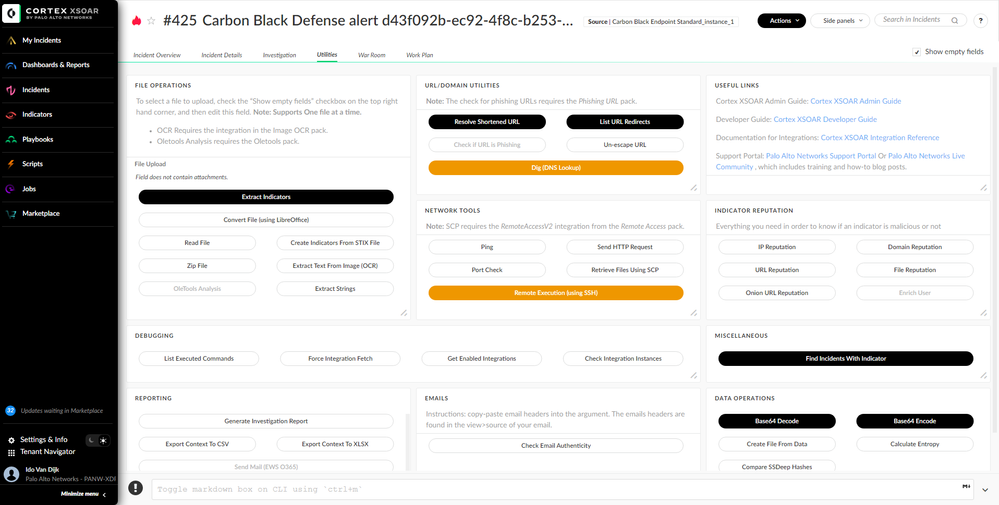999x505 pixels.
Task: Click the Search in Incidents field
Action: (x=913, y=20)
